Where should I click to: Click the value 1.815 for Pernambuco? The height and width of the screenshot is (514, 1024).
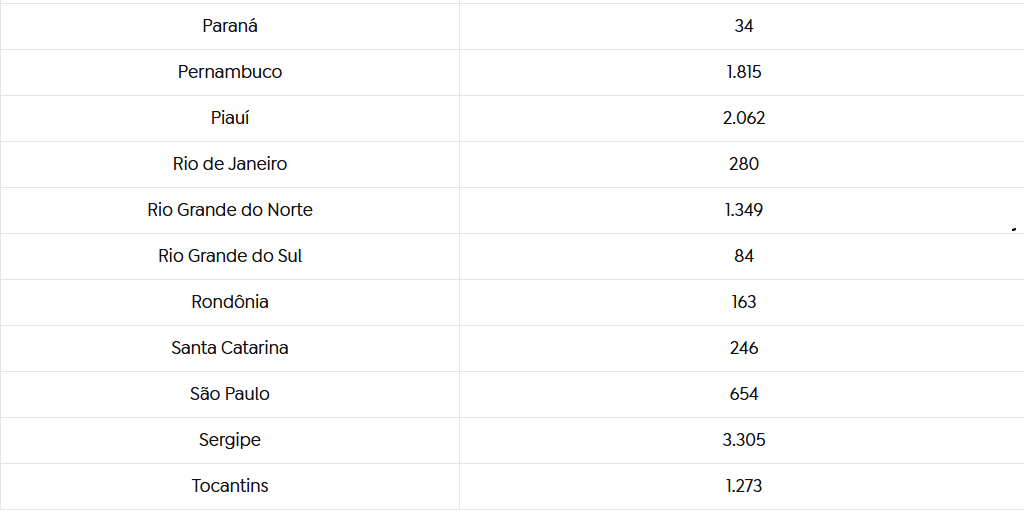(x=744, y=72)
